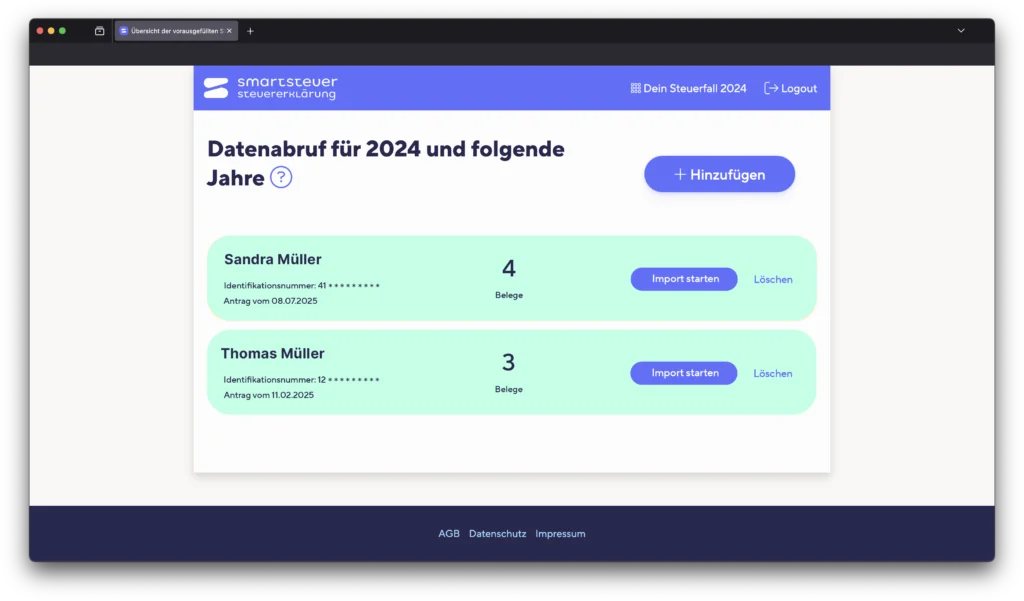This screenshot has height=601, width=1024.
Task: Open Dein Steuerfall 2024 in header
Action: pyautogui.click(x=688, y=88)
